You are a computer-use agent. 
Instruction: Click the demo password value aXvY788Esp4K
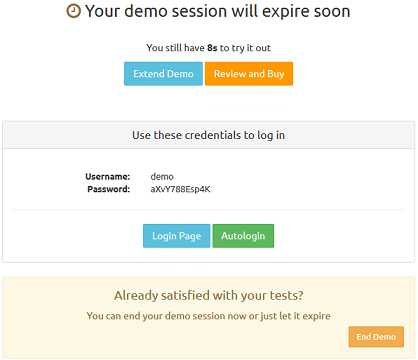point(180,189)
